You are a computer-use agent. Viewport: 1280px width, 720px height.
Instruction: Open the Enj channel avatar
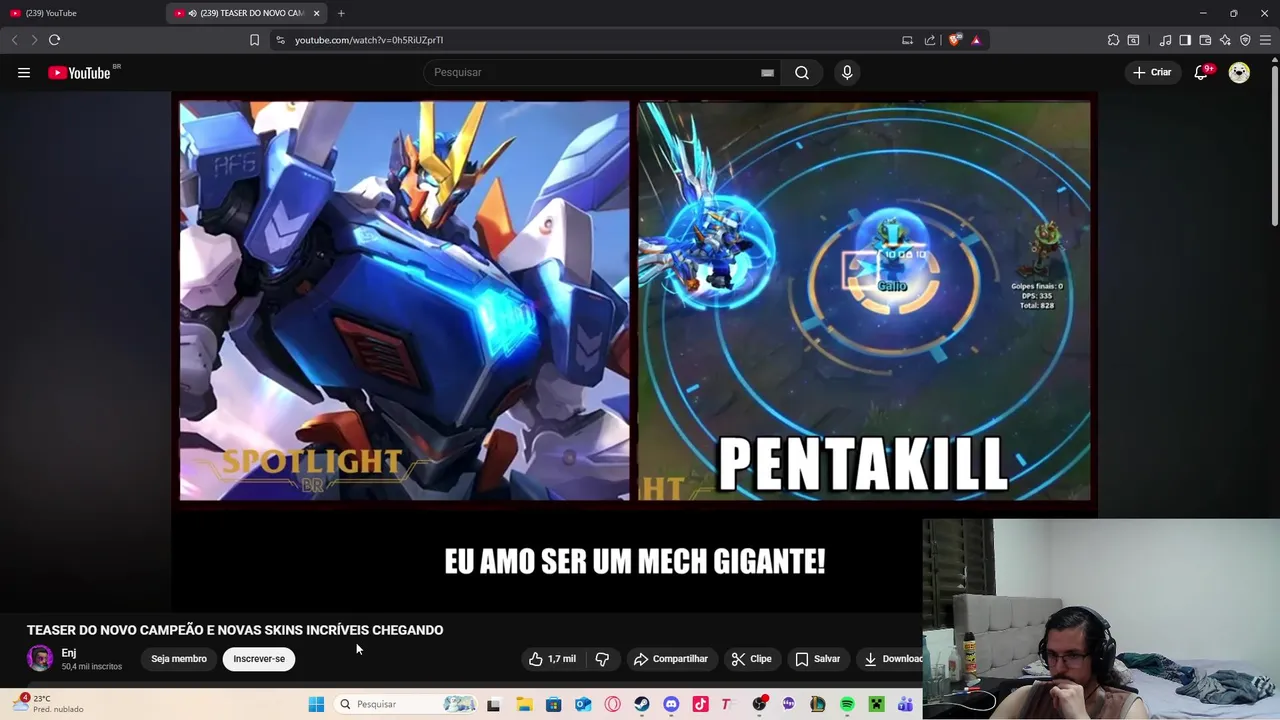(40, 658)
